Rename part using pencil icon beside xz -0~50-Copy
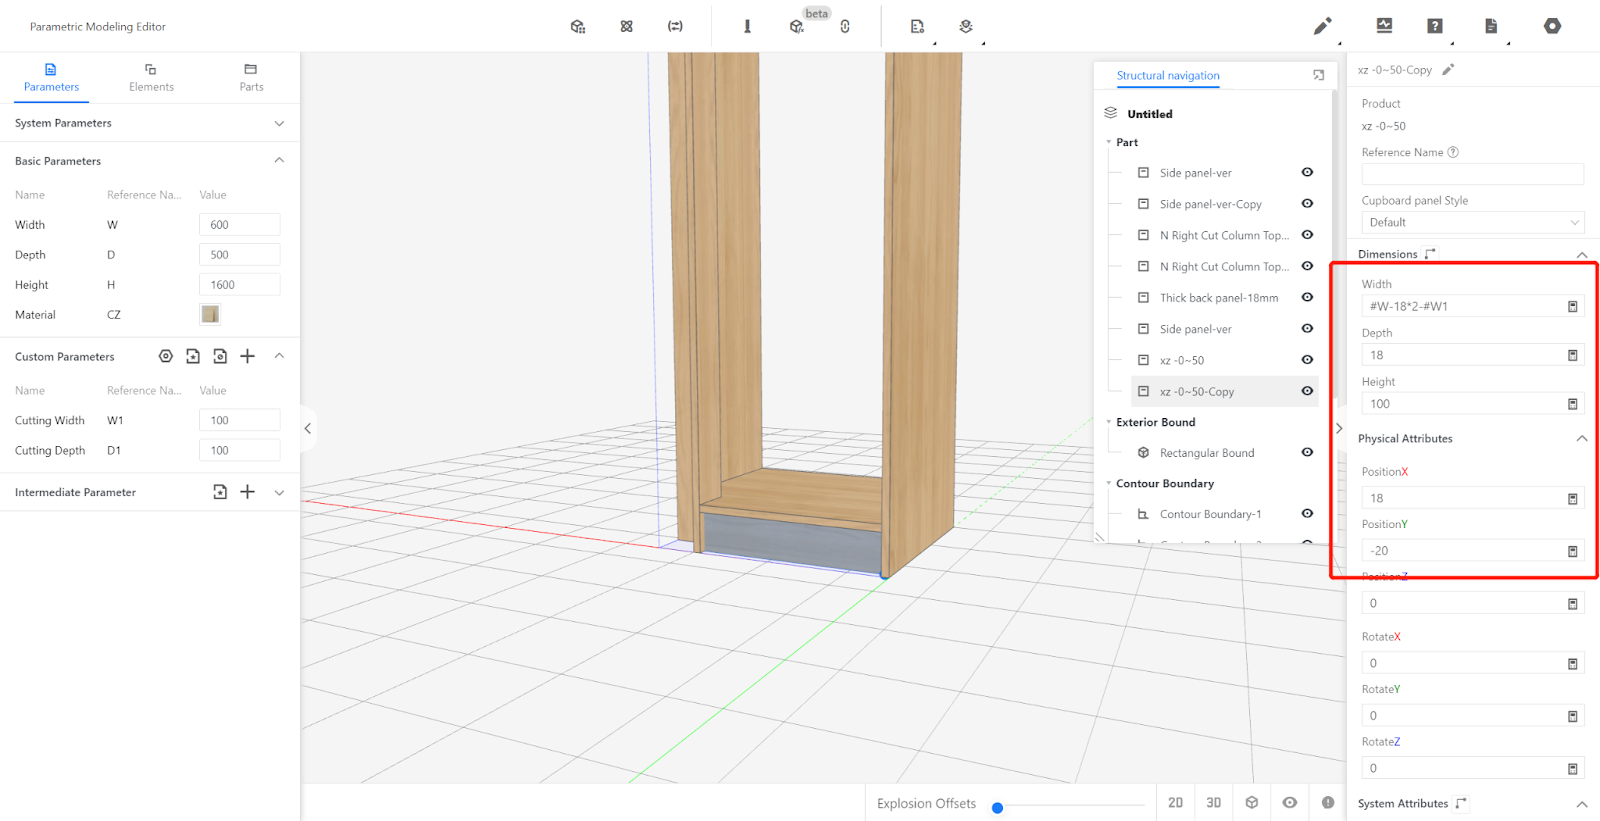The width and height of the screenshot is (1600, 821). click(1448, 70)
